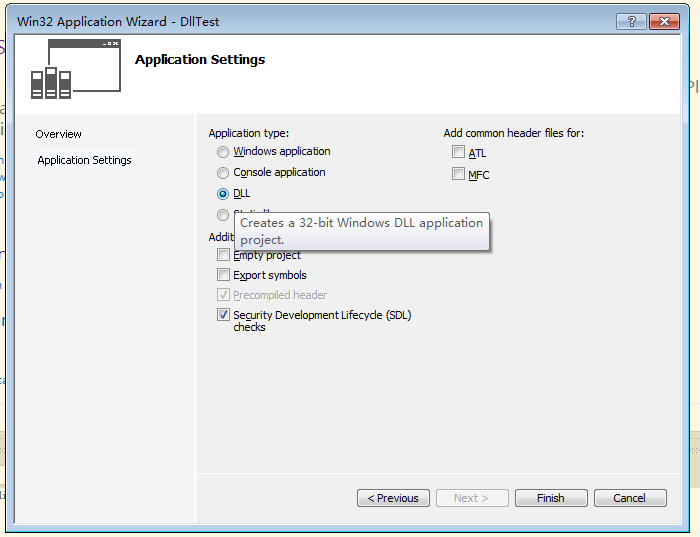Open the wizard help question mark button
700x537 pixels.
click(x=632, y=21)
